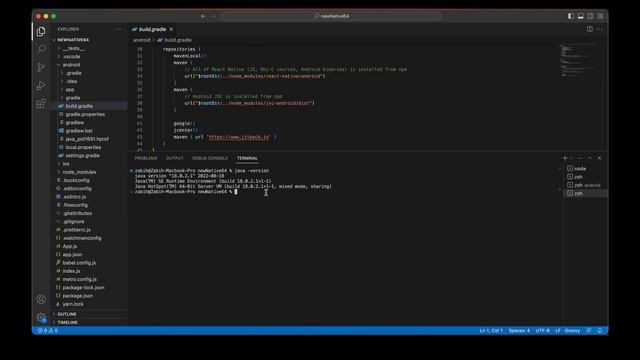Toggle bottom panel layout icon
This screenshot has height=360, width=640.
(x=580, y=16)
